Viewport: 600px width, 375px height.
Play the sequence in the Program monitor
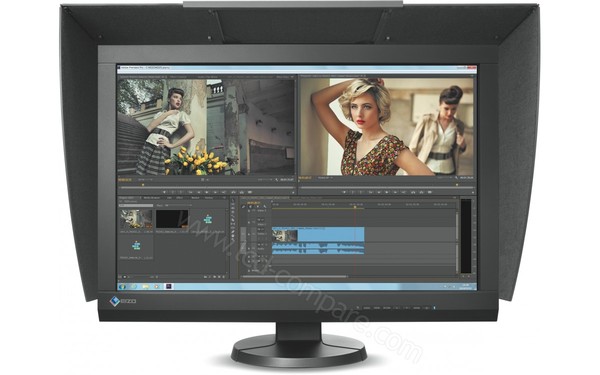pyautogui.click(x=387, y=192)
